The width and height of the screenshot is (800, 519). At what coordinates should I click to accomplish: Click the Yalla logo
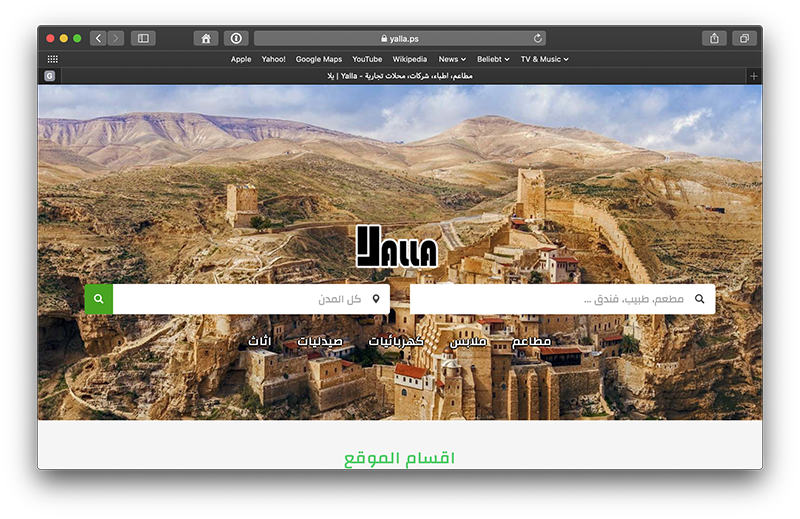click(x=397, y=246)
